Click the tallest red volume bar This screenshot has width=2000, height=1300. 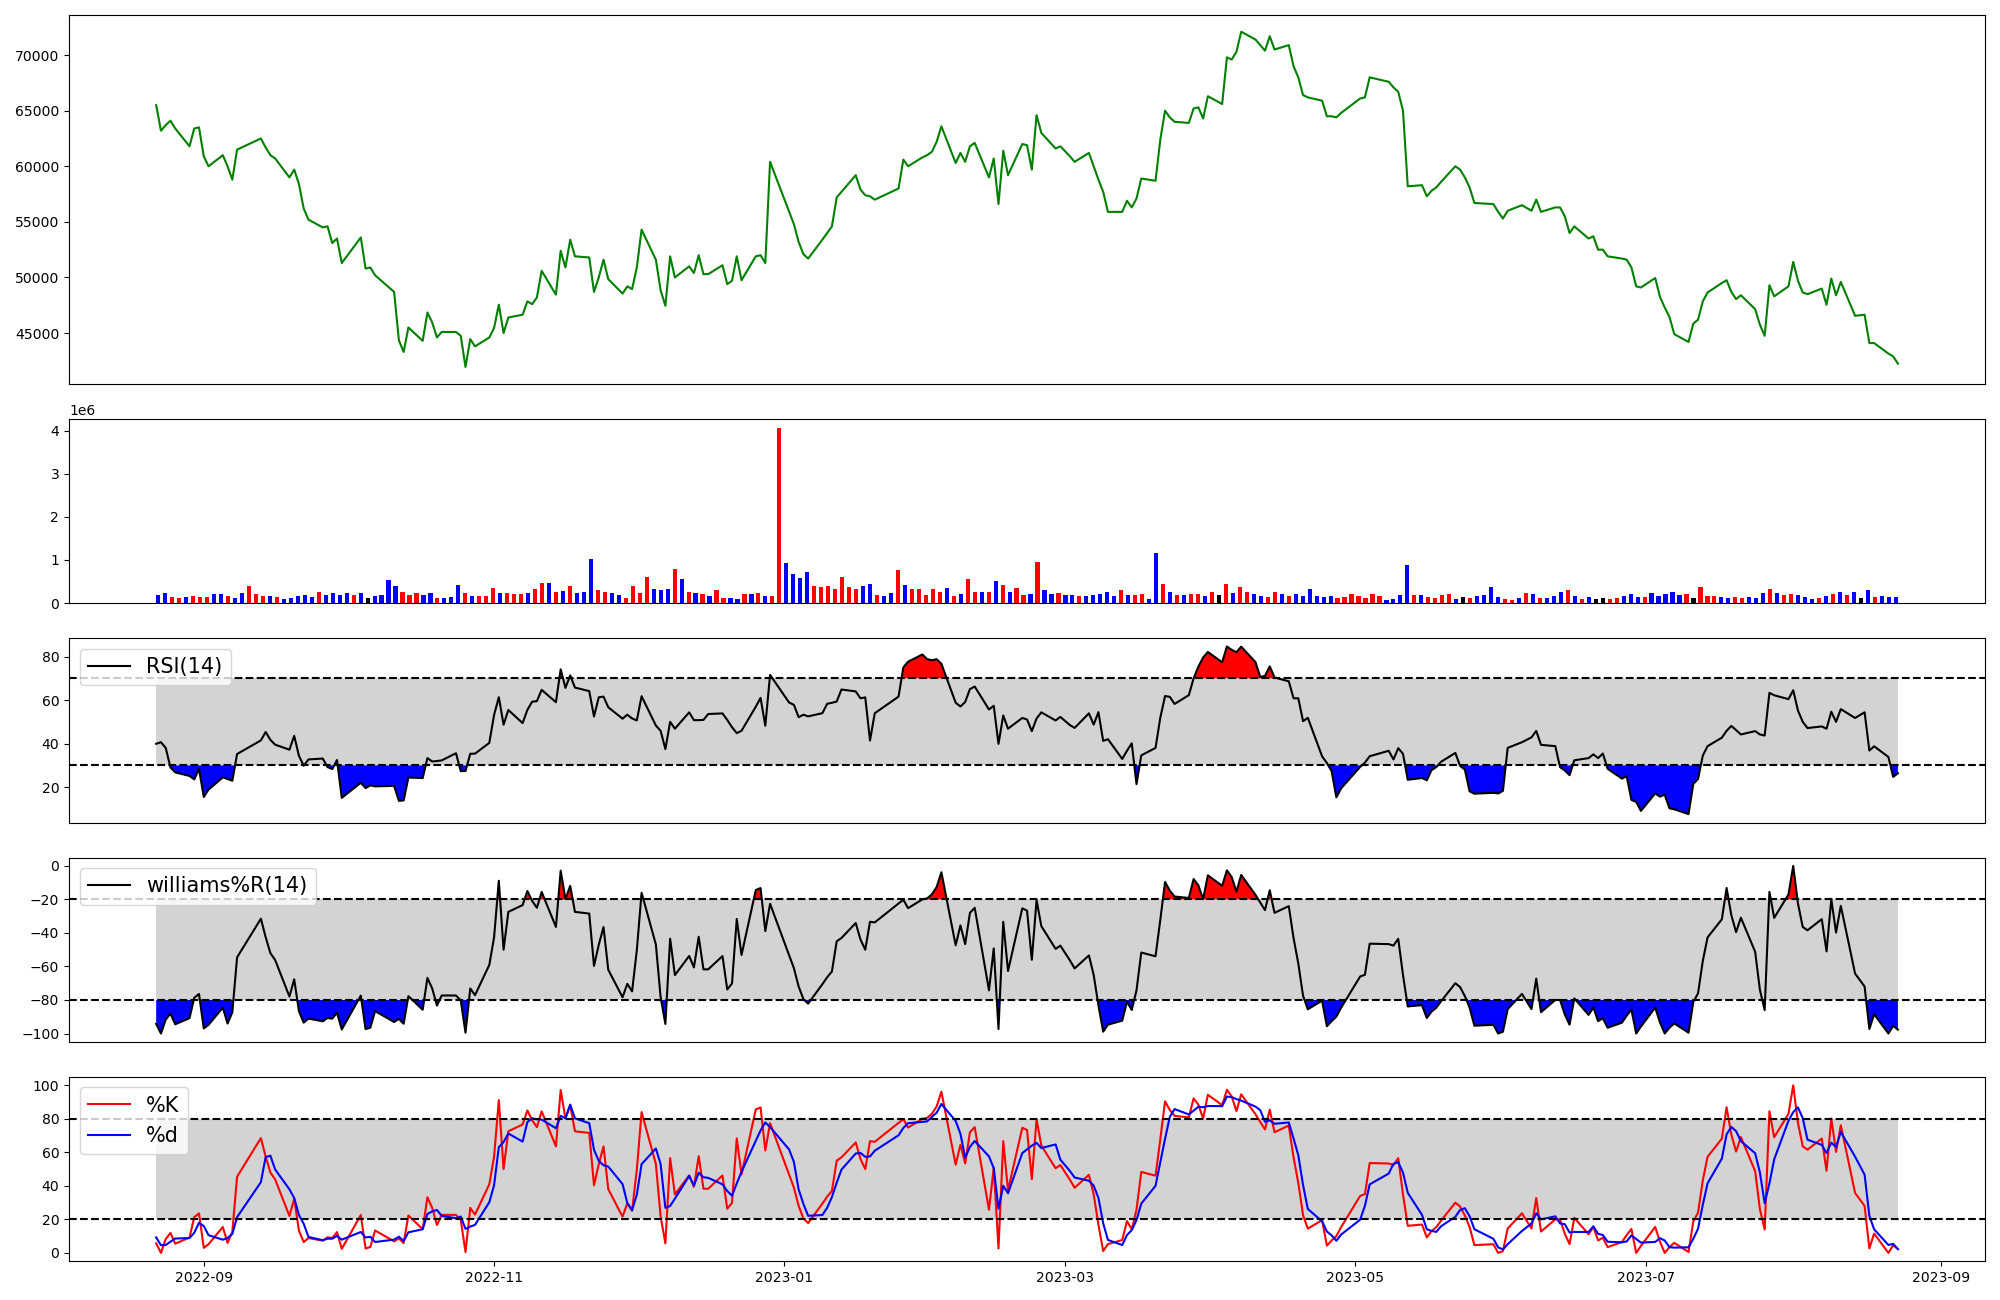[x=779, y=515]
